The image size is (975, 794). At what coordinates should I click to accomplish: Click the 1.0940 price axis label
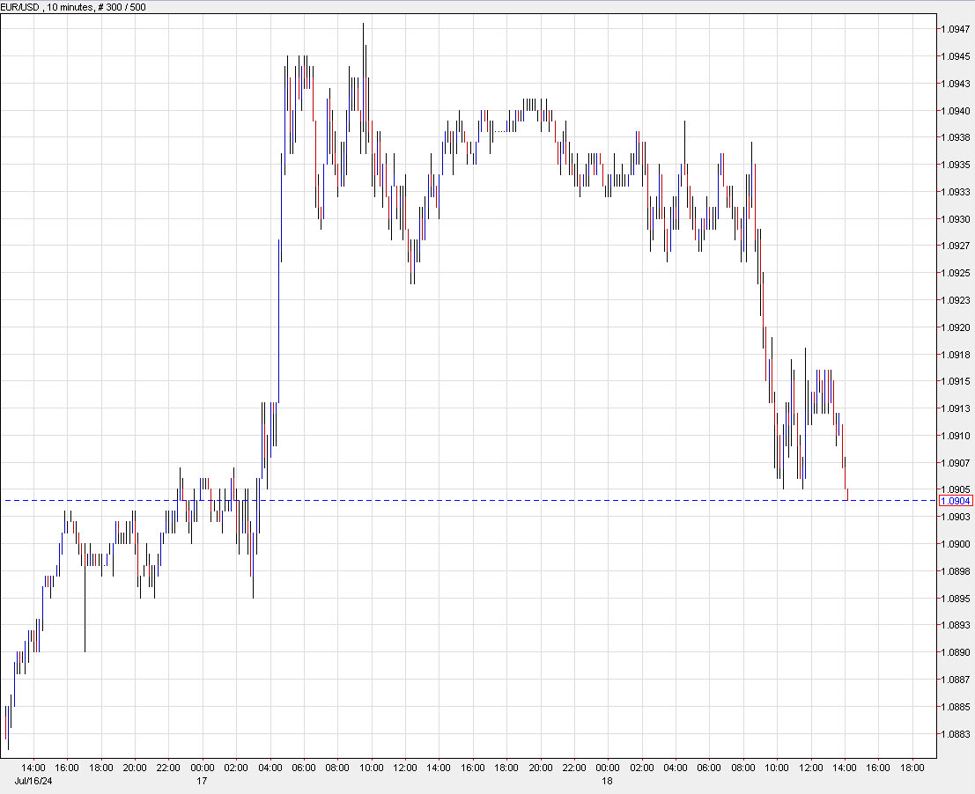pos(955,111)
